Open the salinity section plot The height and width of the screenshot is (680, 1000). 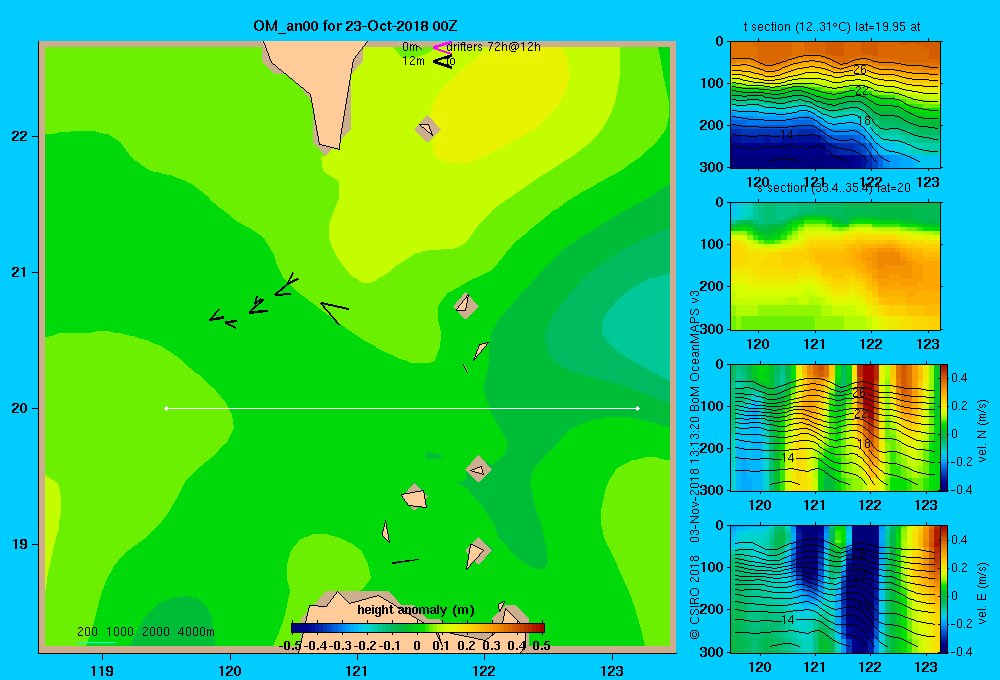pos(835,266)
